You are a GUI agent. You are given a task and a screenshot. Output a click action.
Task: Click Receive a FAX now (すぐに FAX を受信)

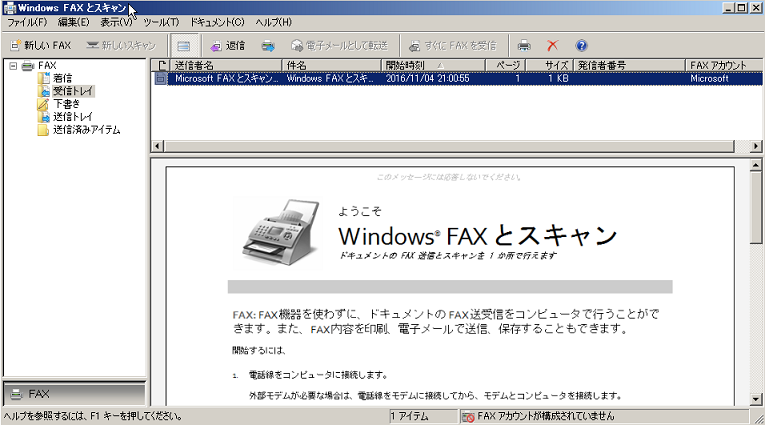point(453,46)
